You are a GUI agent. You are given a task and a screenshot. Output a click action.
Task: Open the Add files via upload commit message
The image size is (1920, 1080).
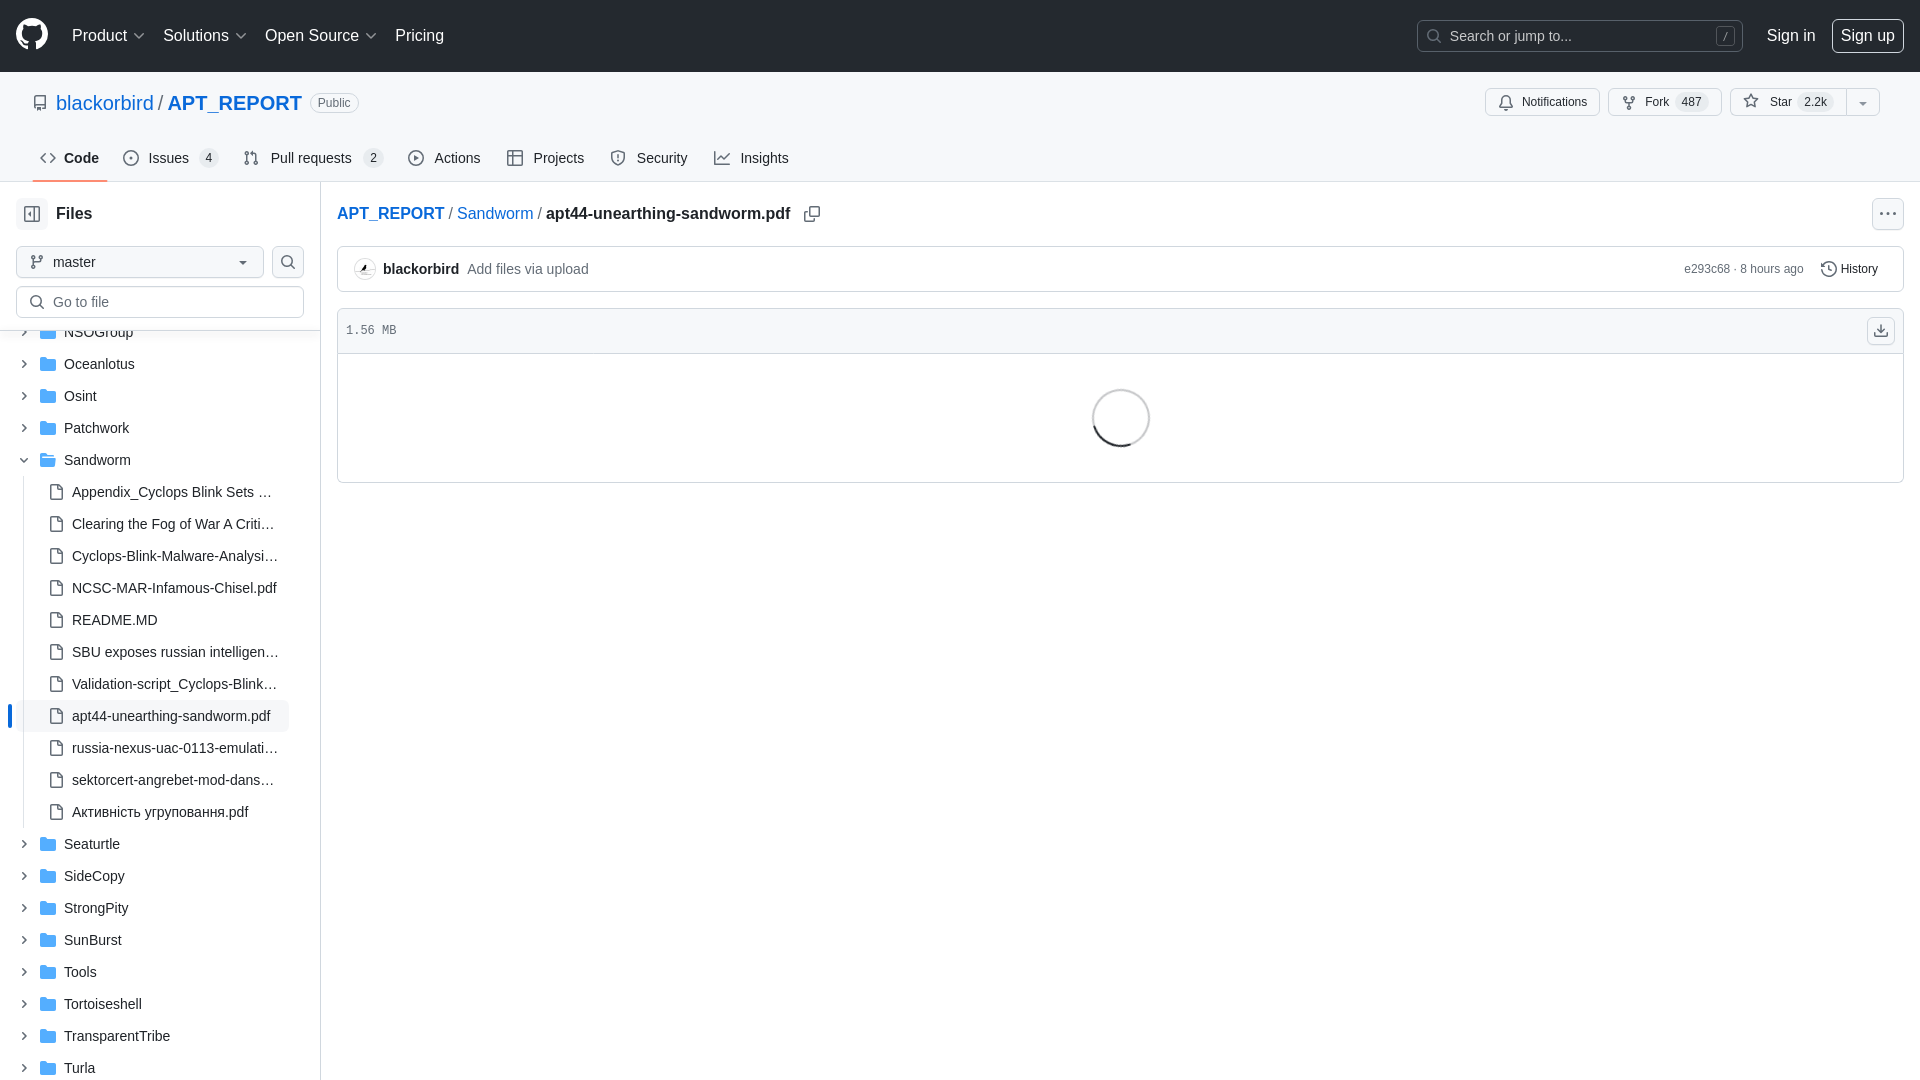(x=527, y=269)
